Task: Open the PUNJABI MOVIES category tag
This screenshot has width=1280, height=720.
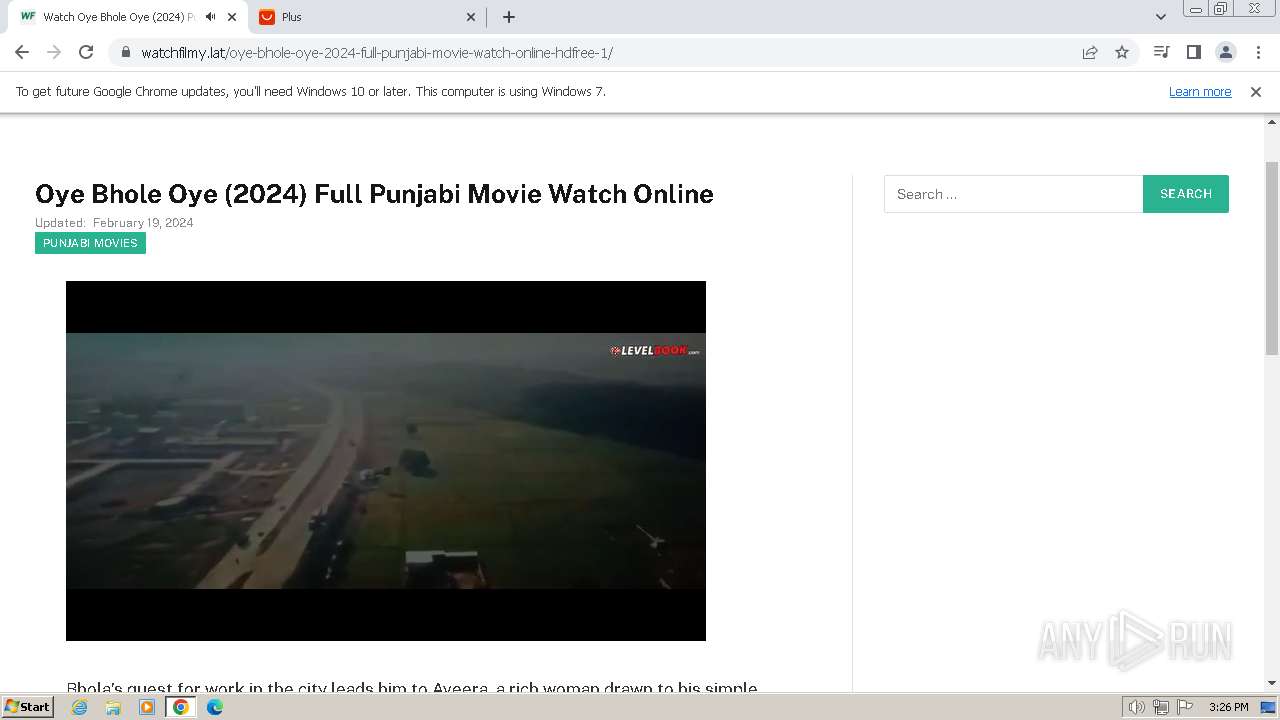Action: click(x=90, y=243)
